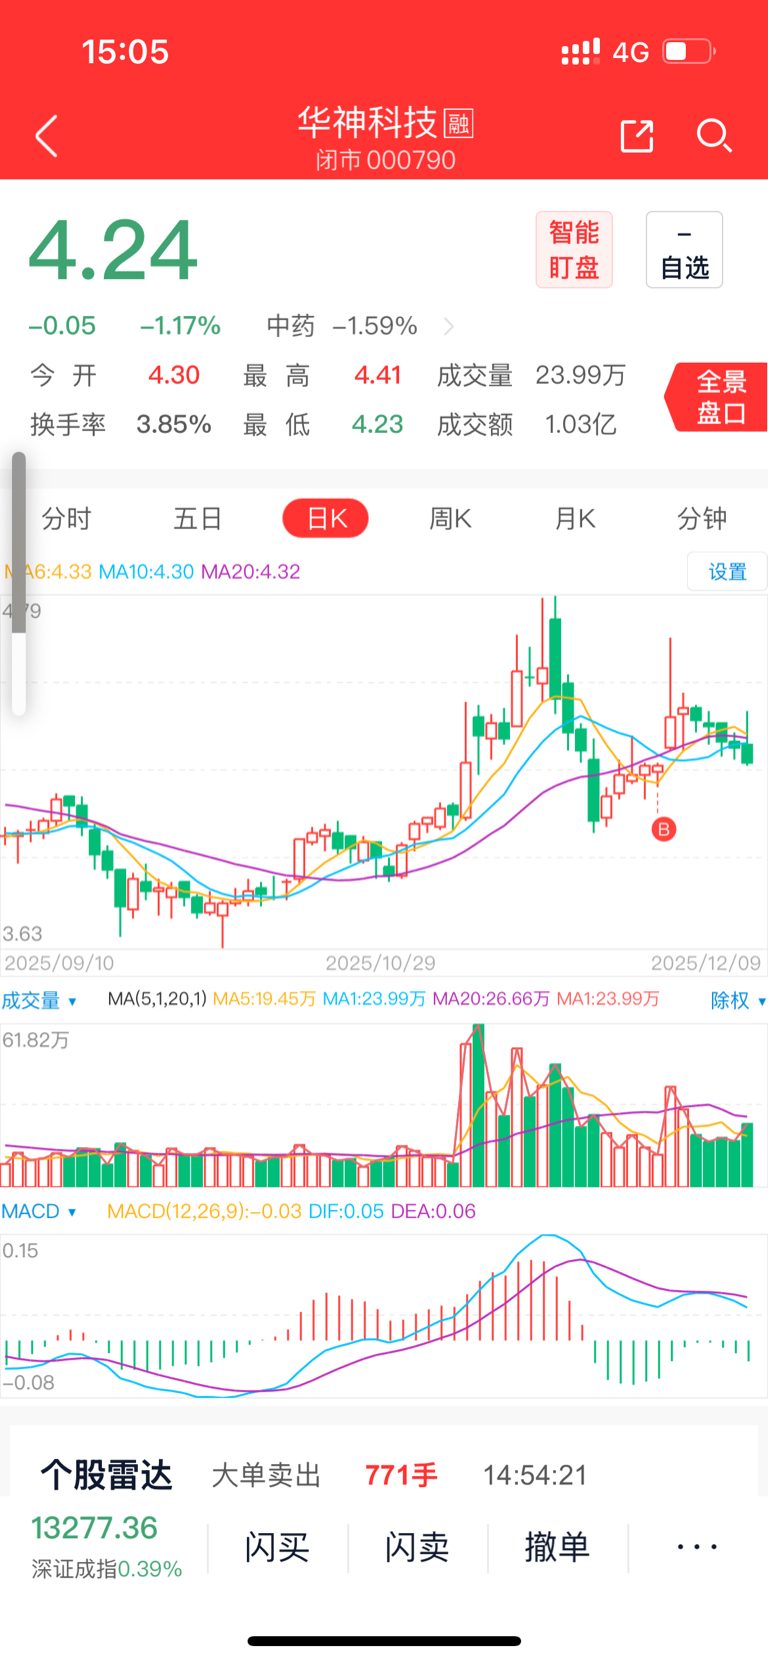The height and width of the screenshot is (1663, 768).
Task: Tap the stock name 华神科技
Action: (x=367, y=123)
